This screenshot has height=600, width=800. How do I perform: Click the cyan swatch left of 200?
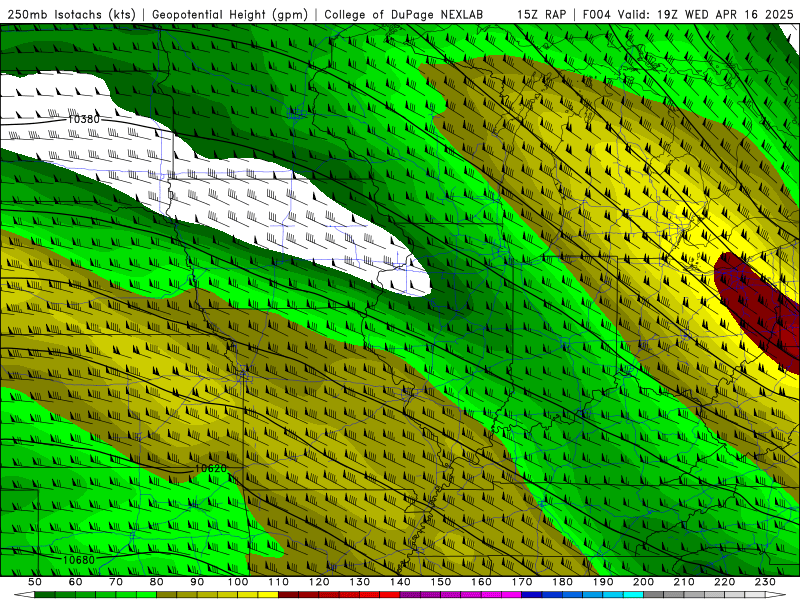click(x=633, y=595)
